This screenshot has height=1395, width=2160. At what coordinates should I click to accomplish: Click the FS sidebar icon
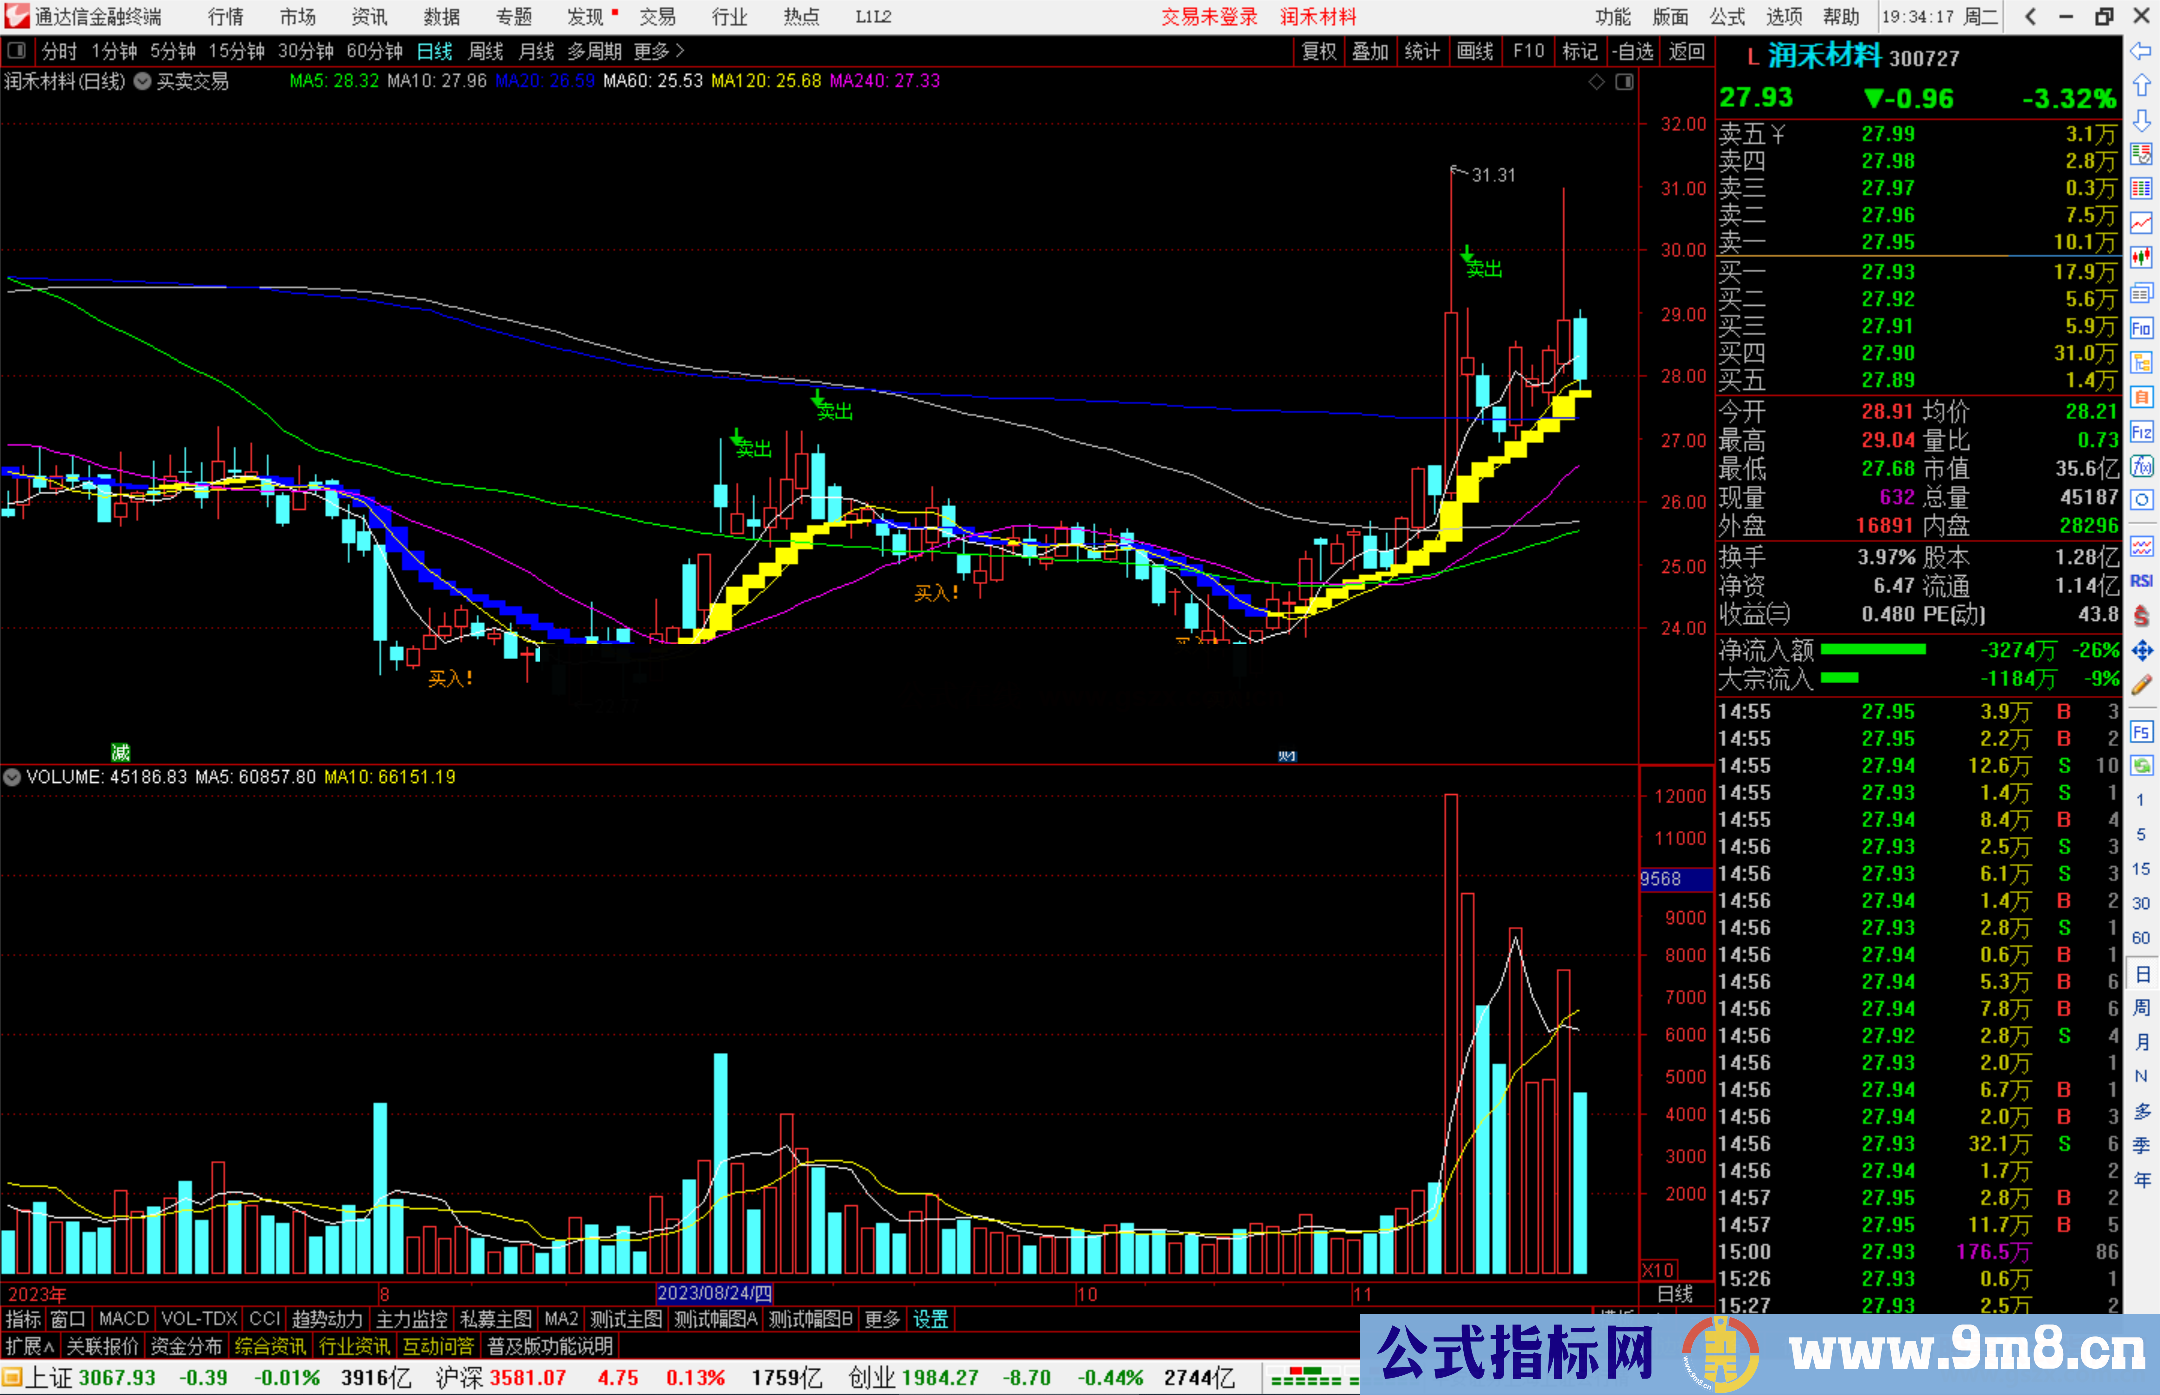point(2141,731)
